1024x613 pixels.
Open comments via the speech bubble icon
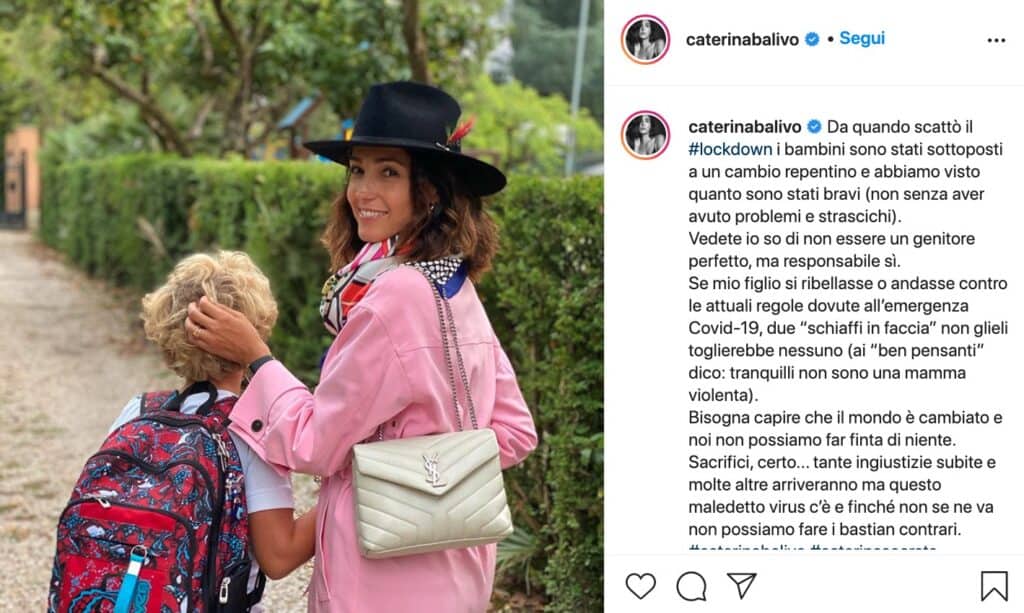(691, 586)
